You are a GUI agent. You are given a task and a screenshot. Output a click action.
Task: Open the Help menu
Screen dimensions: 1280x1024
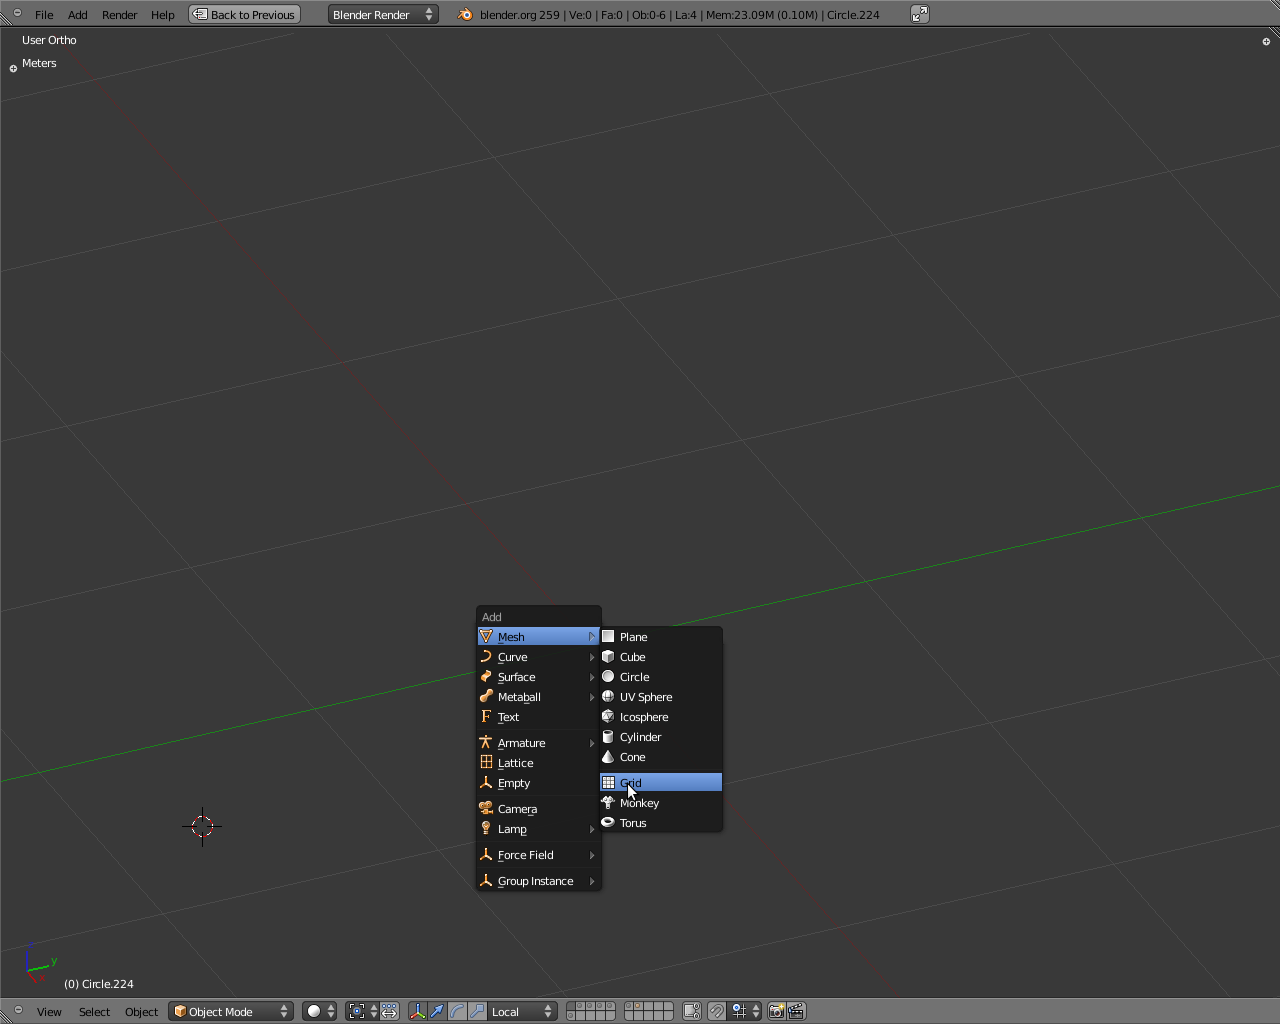(163, 15)
